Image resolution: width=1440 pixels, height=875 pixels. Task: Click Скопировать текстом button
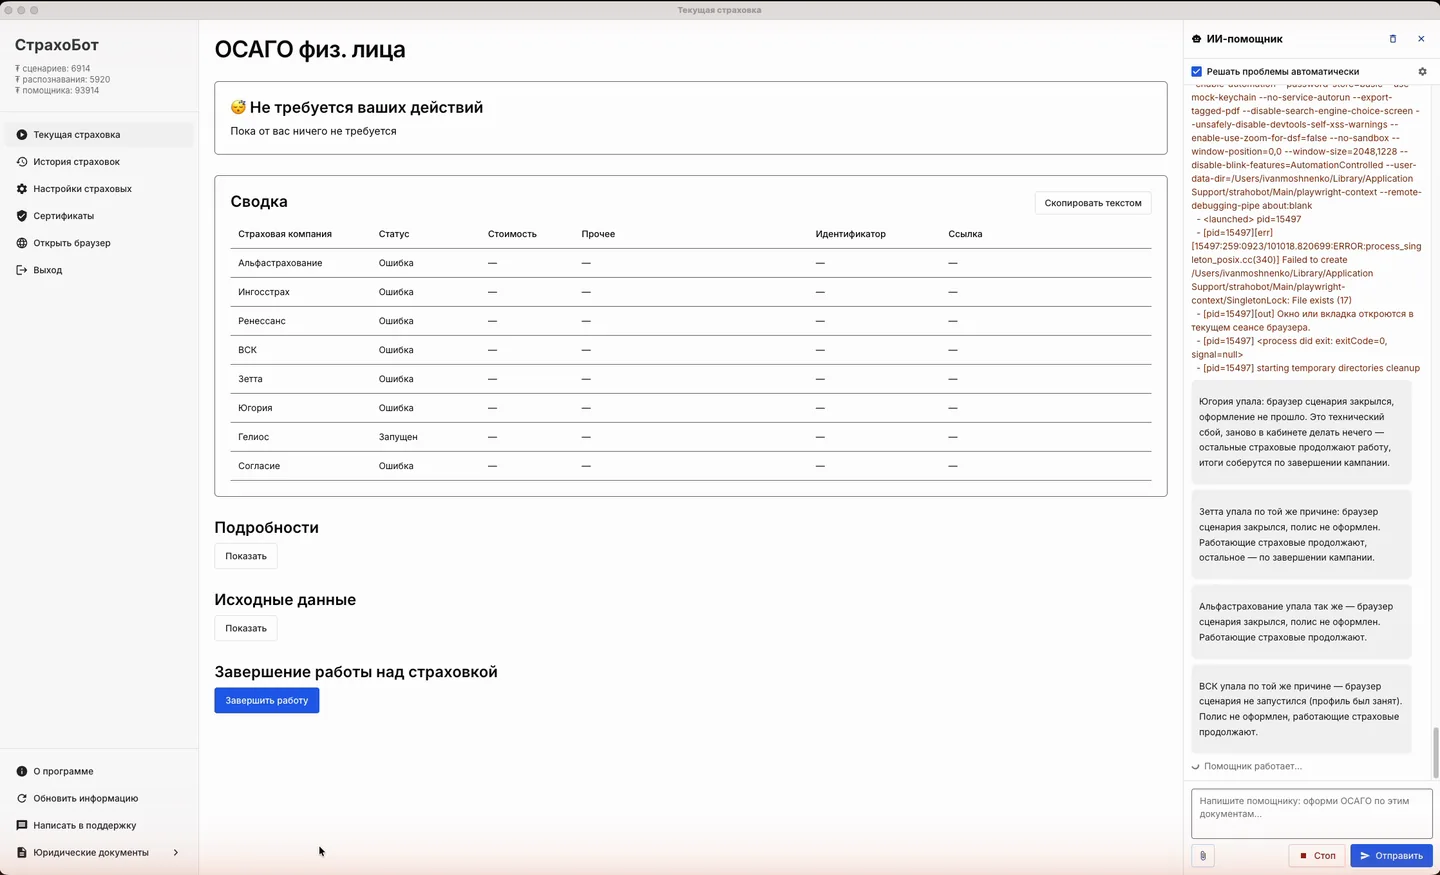pyautogui.click(x=1093, y=203)
